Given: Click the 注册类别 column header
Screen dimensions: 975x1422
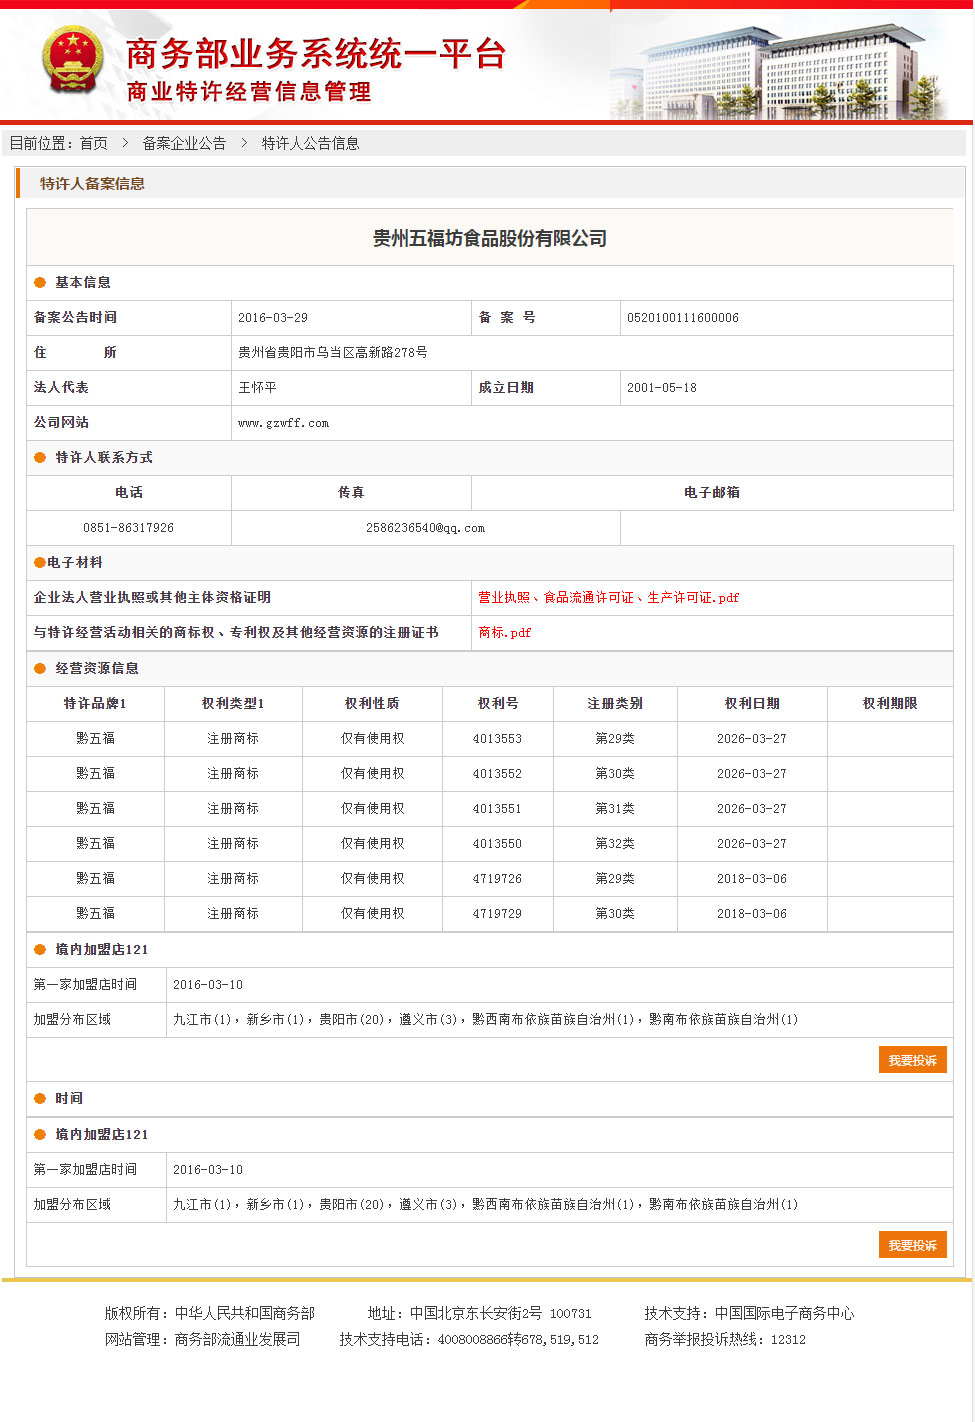Looking at the screenshot, I should 615,704.
